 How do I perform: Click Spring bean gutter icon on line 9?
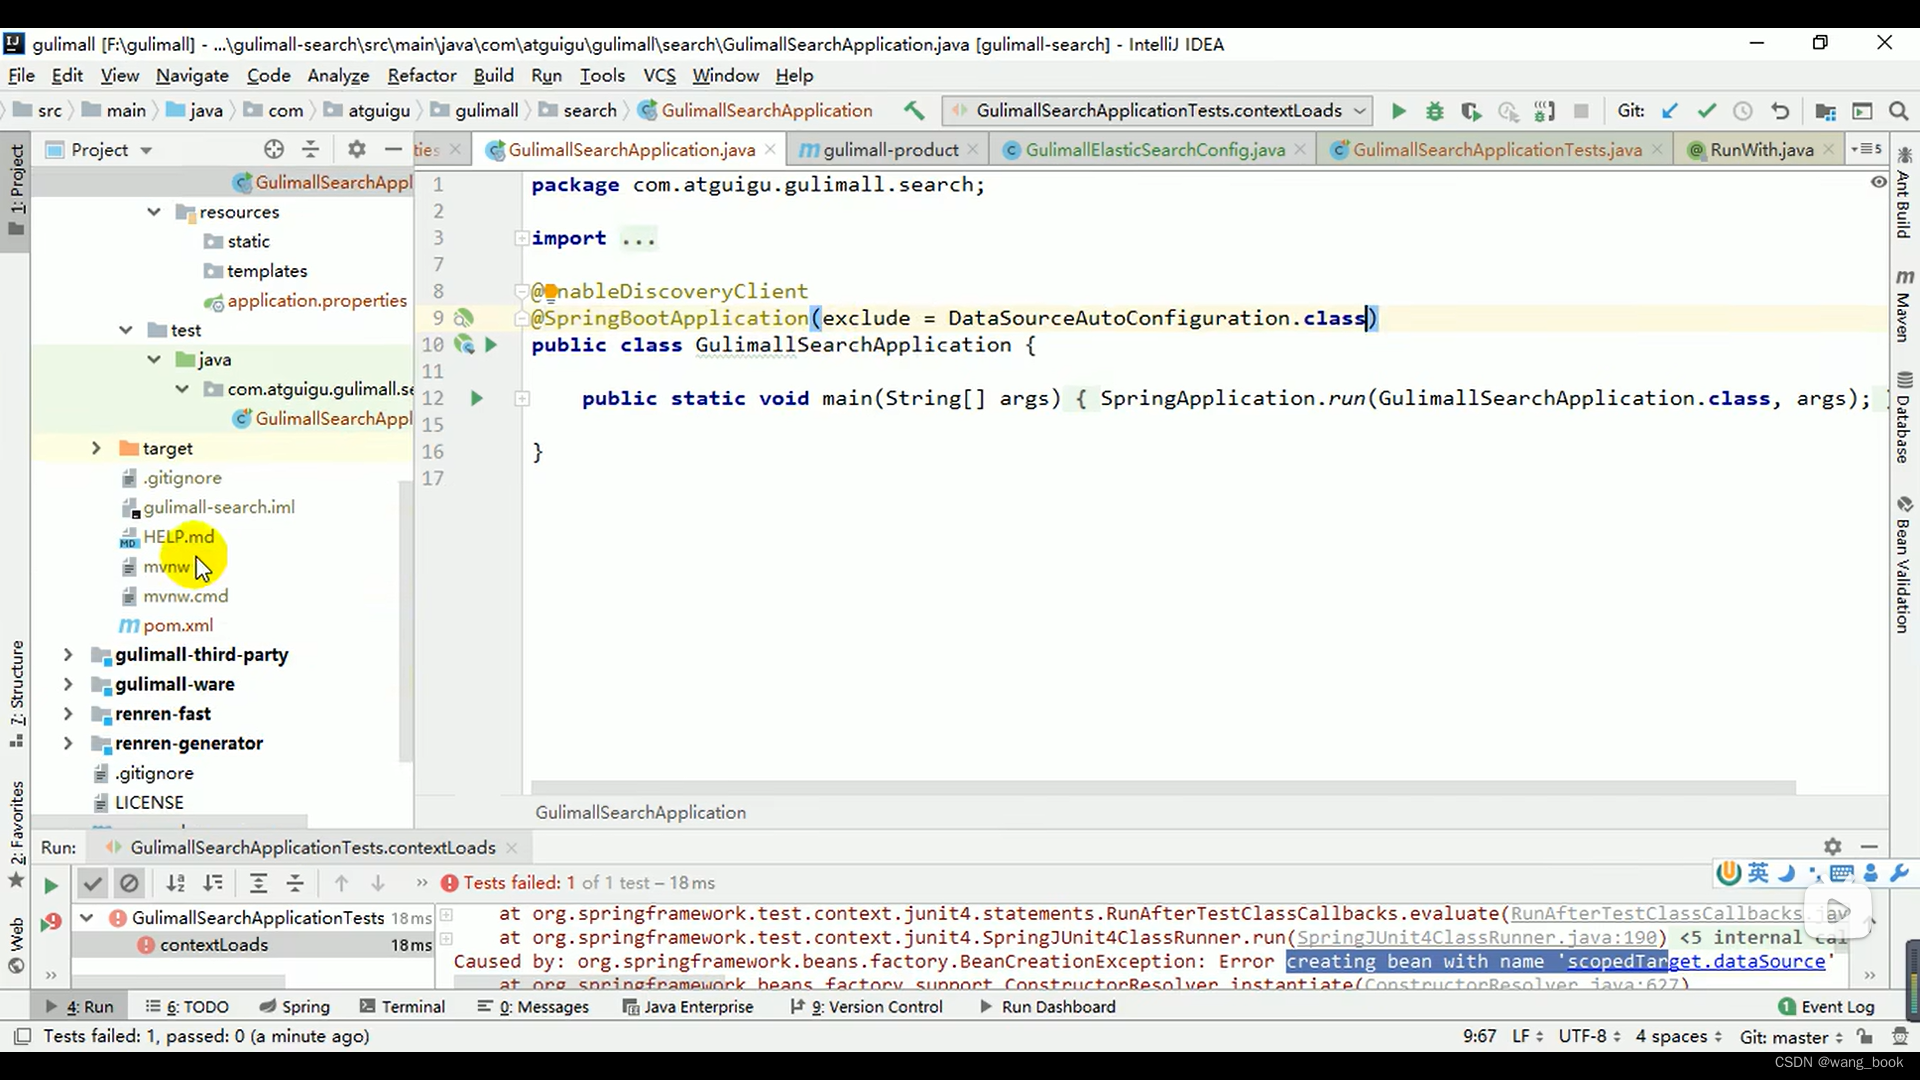(463, 319)
